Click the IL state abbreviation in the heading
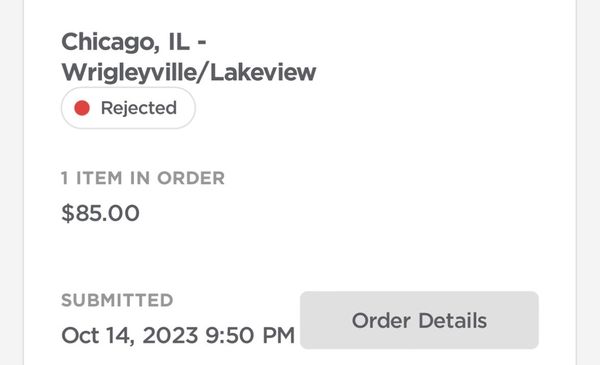 [179, 41]
